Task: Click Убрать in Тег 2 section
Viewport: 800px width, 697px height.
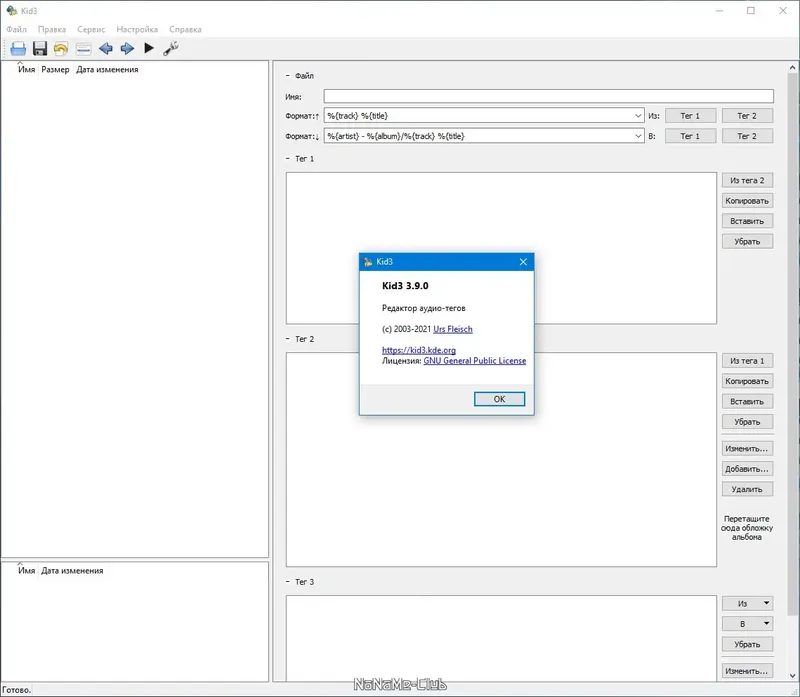Action: (747, 422)
